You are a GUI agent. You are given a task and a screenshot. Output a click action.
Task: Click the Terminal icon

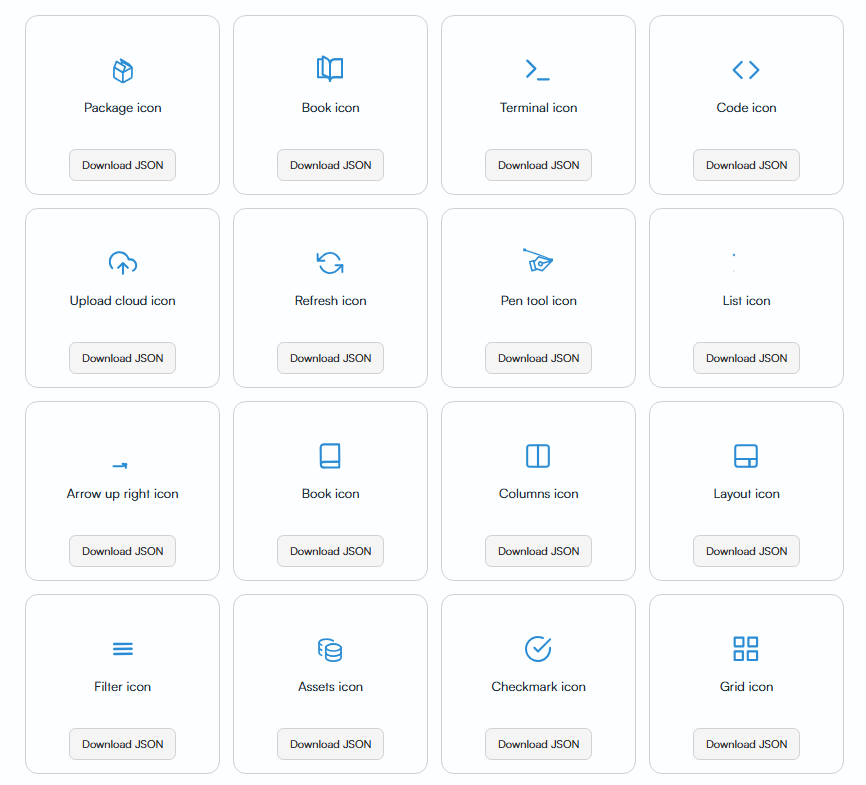(x=538, y=70)
